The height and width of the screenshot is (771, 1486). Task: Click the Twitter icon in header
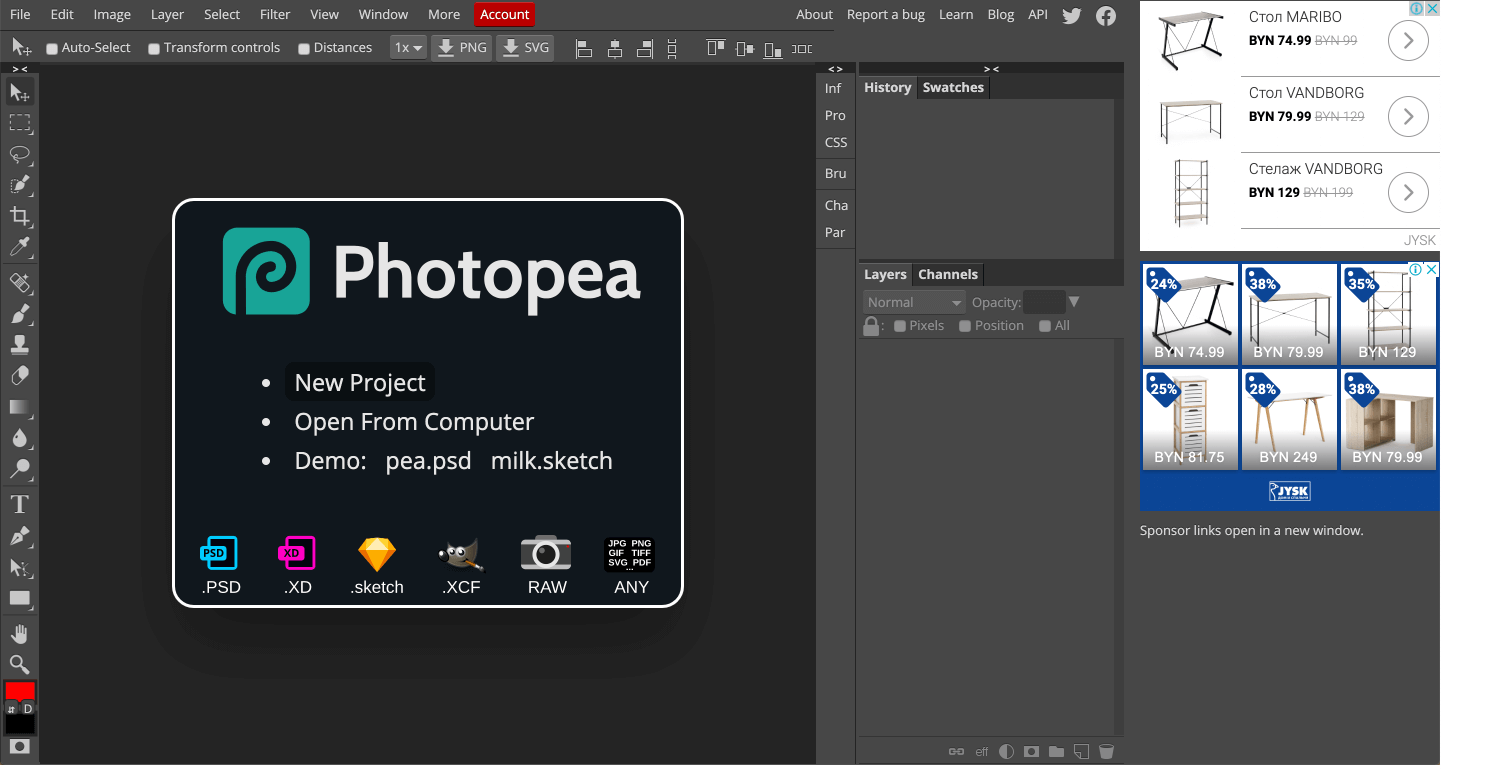[x=1072, y=15]
